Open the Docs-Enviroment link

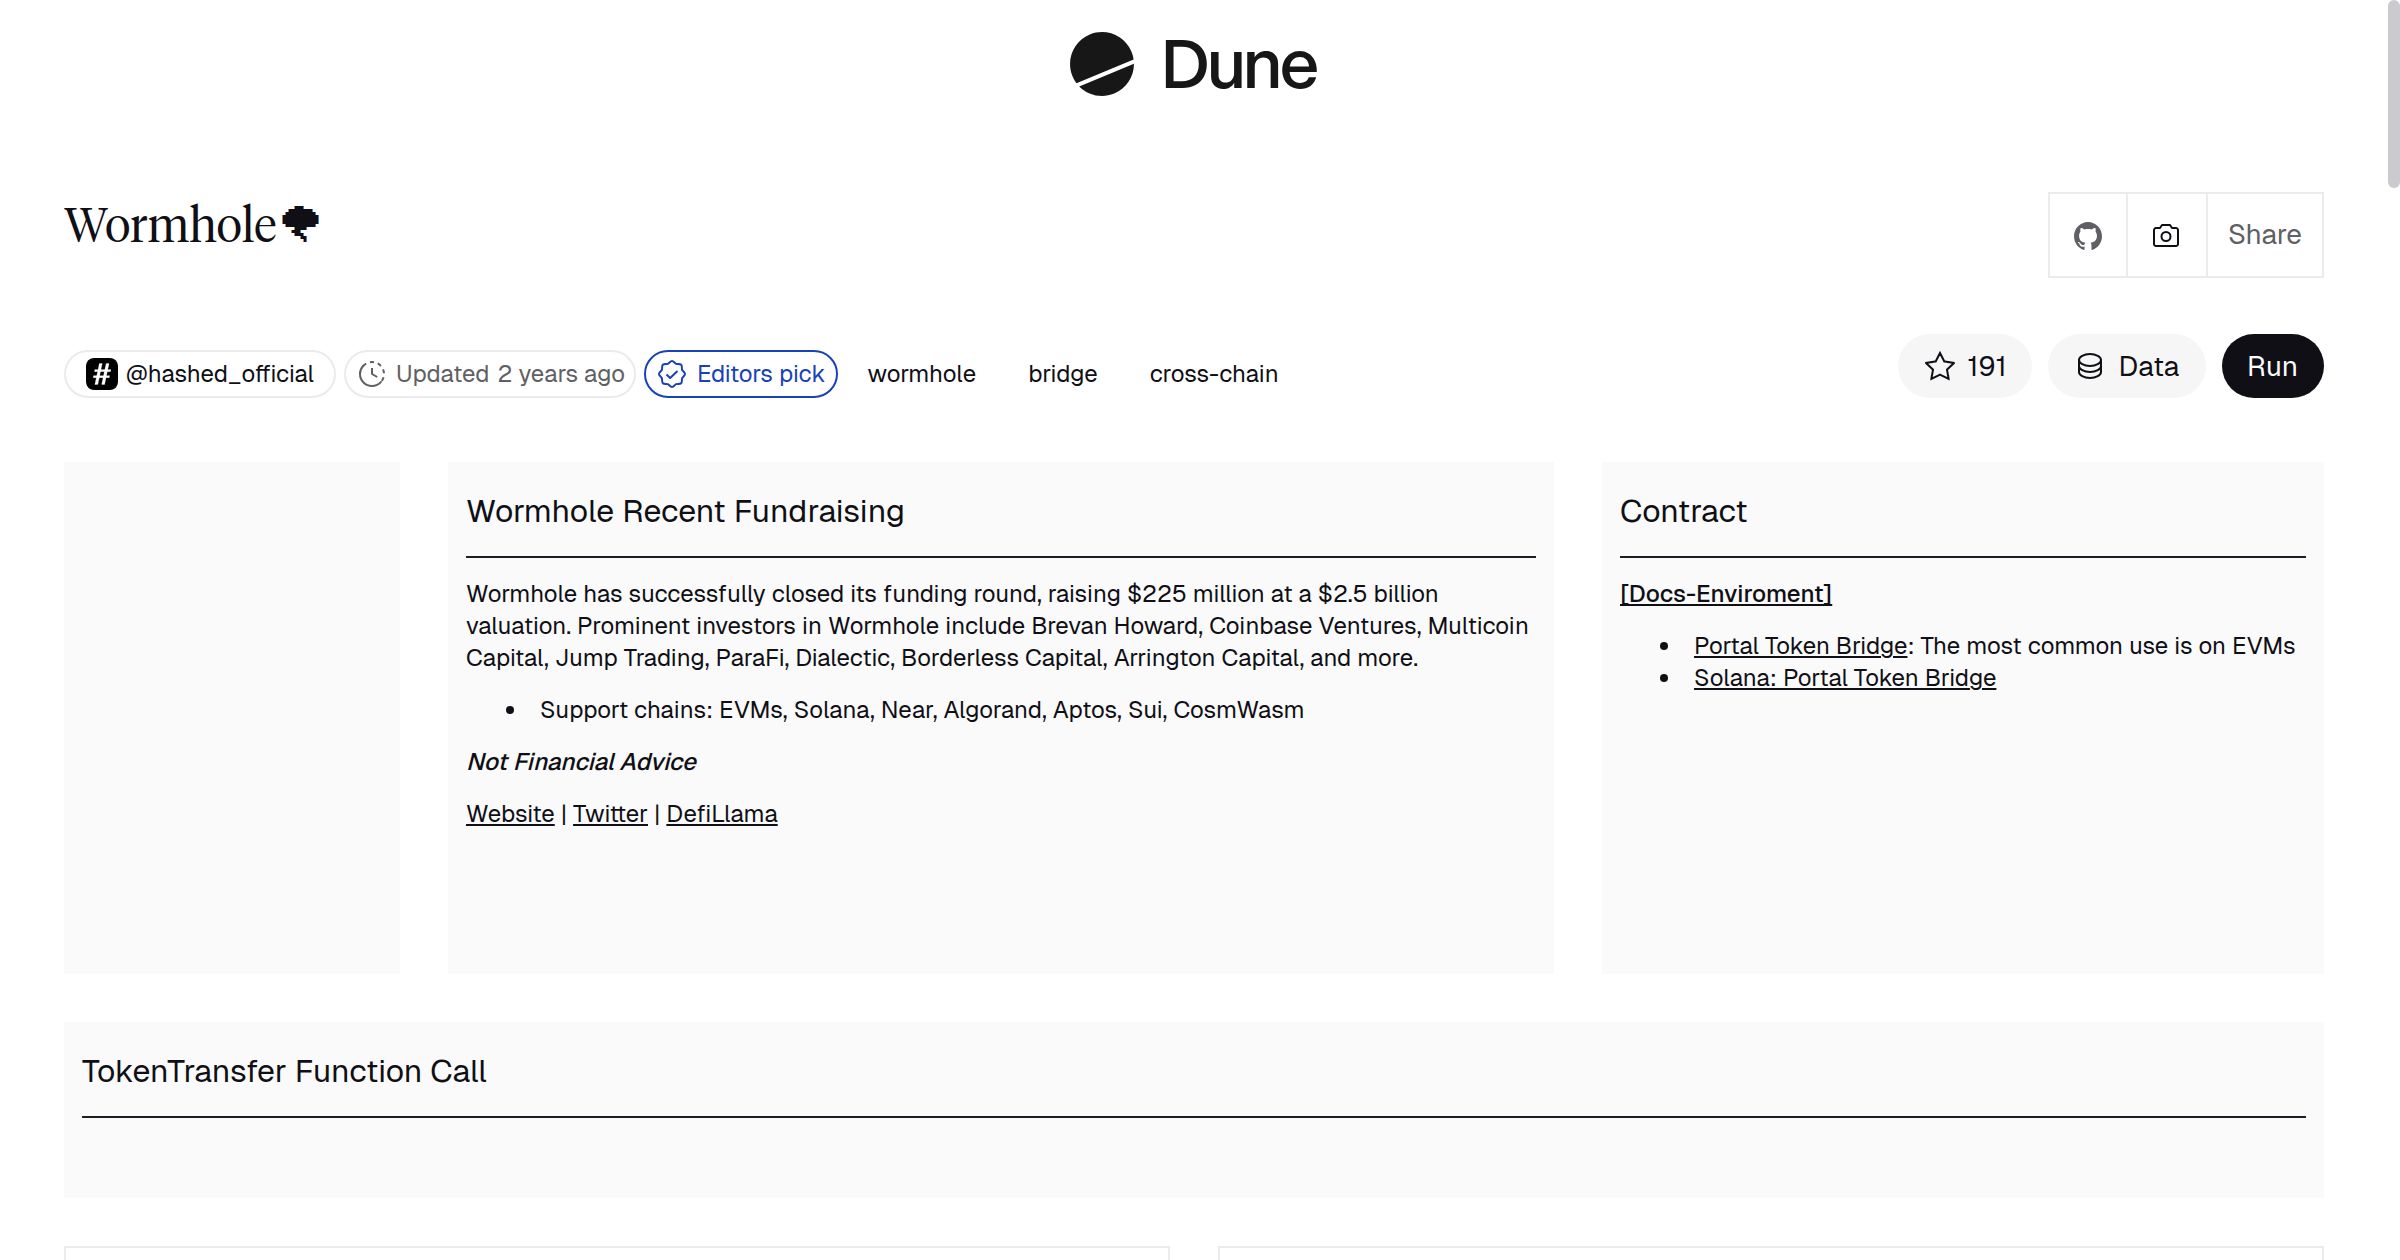(x=1725, y=594)
